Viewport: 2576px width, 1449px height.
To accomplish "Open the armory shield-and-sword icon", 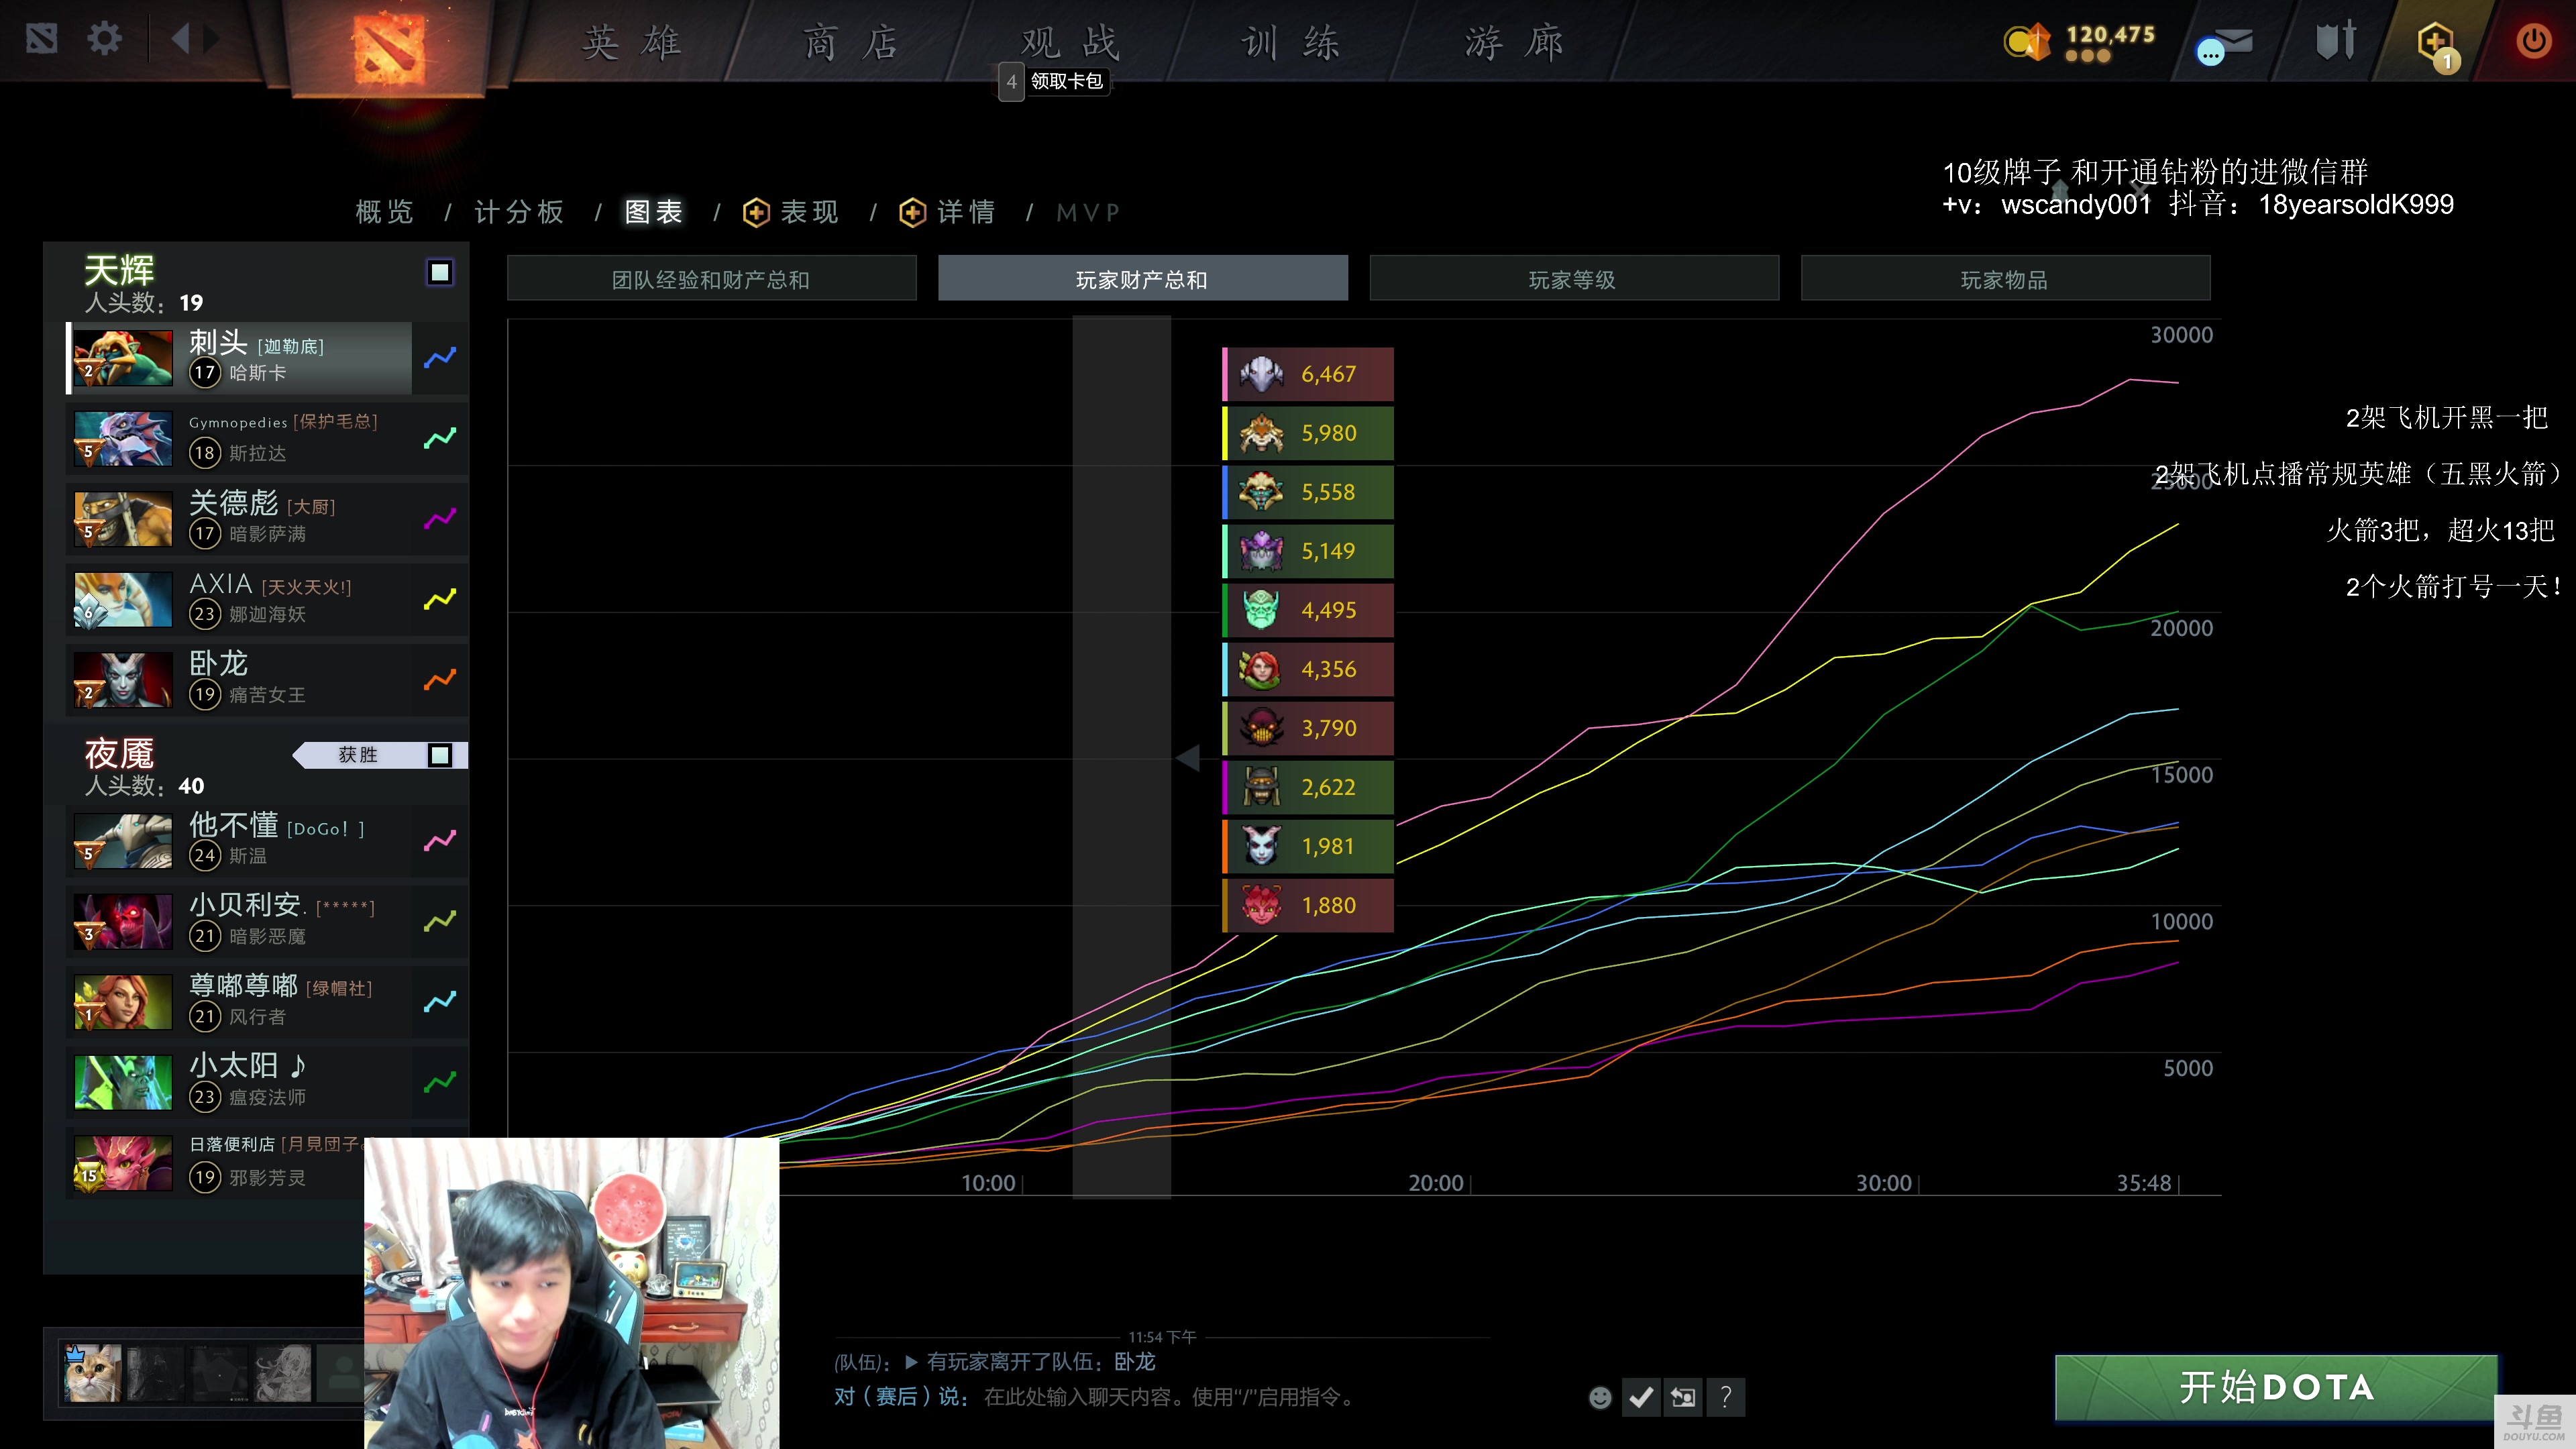I will (x=2336, y=41).
